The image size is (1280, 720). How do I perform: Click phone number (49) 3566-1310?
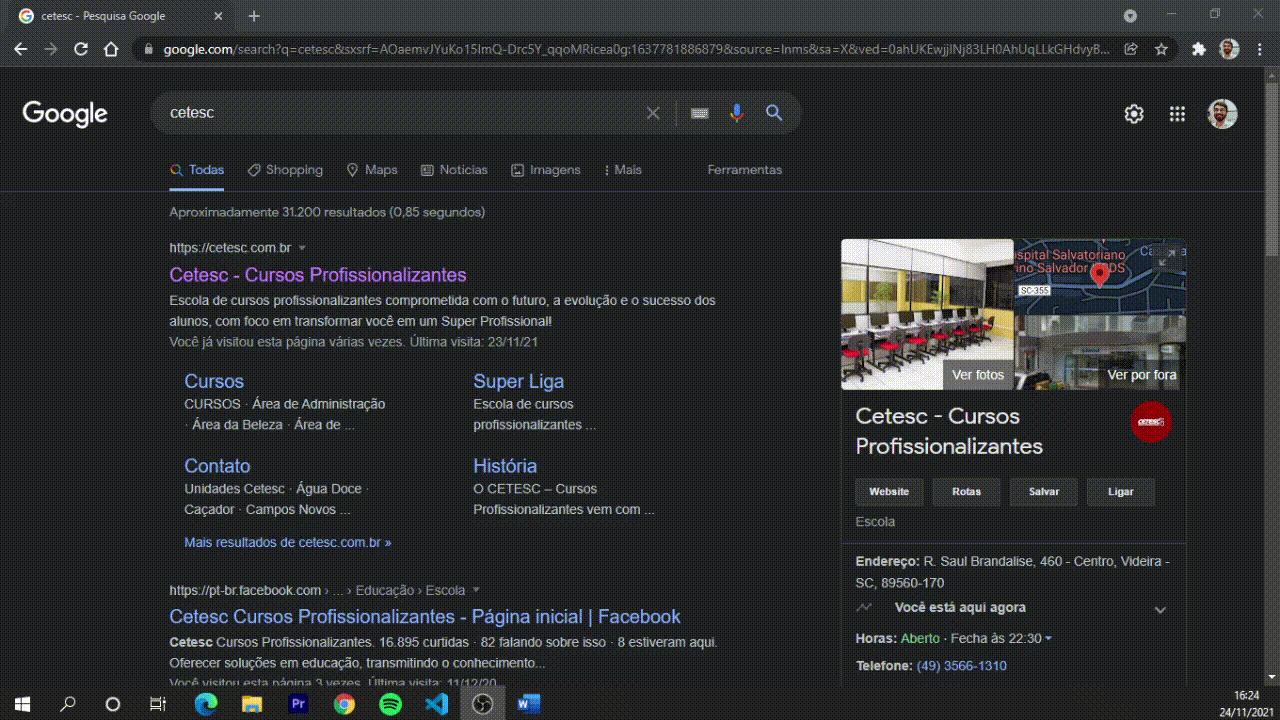(x=962, y=666)
